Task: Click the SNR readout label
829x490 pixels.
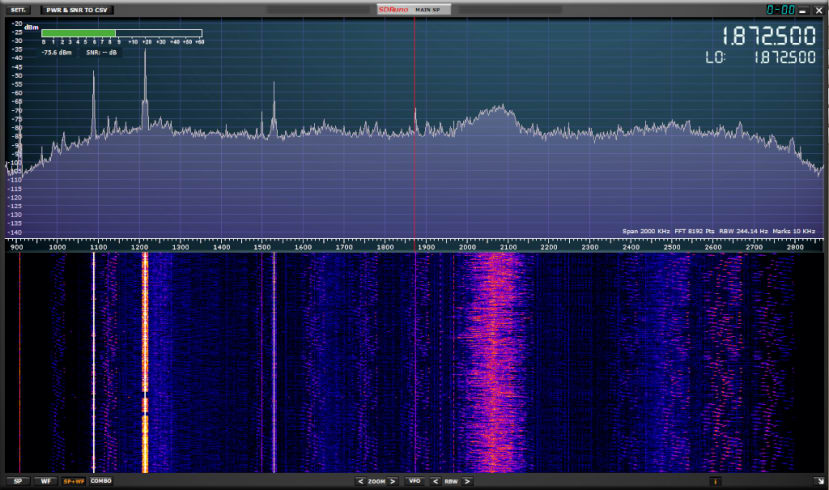Action: pos(102,53)
